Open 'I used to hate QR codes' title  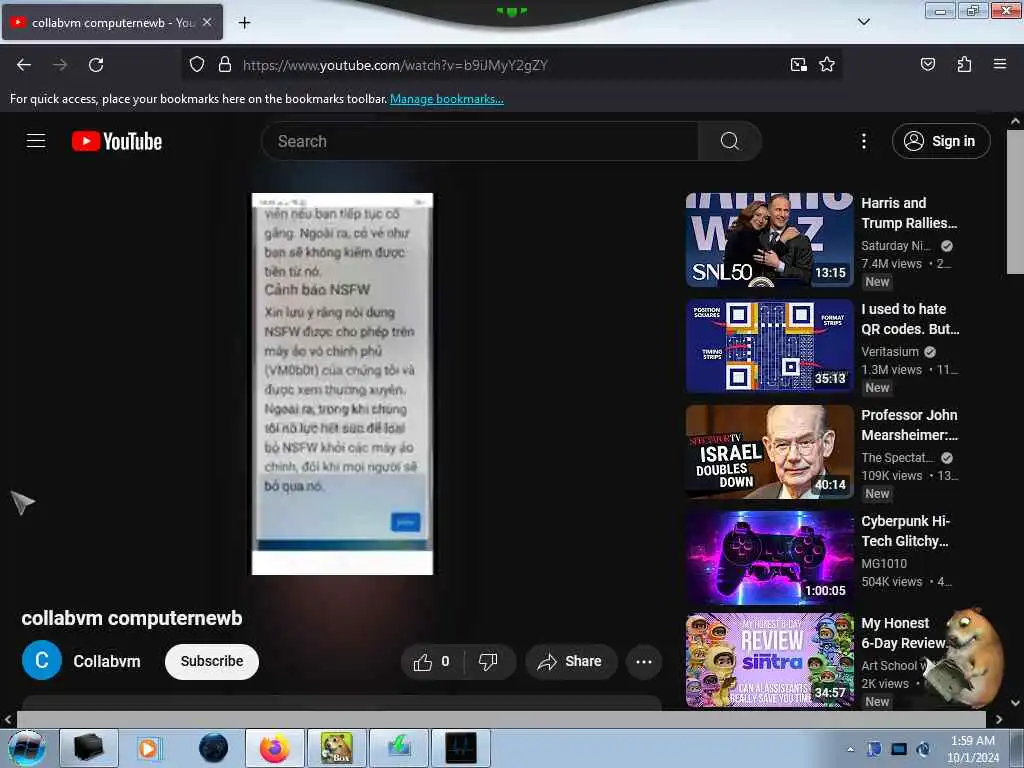(910, 319)
